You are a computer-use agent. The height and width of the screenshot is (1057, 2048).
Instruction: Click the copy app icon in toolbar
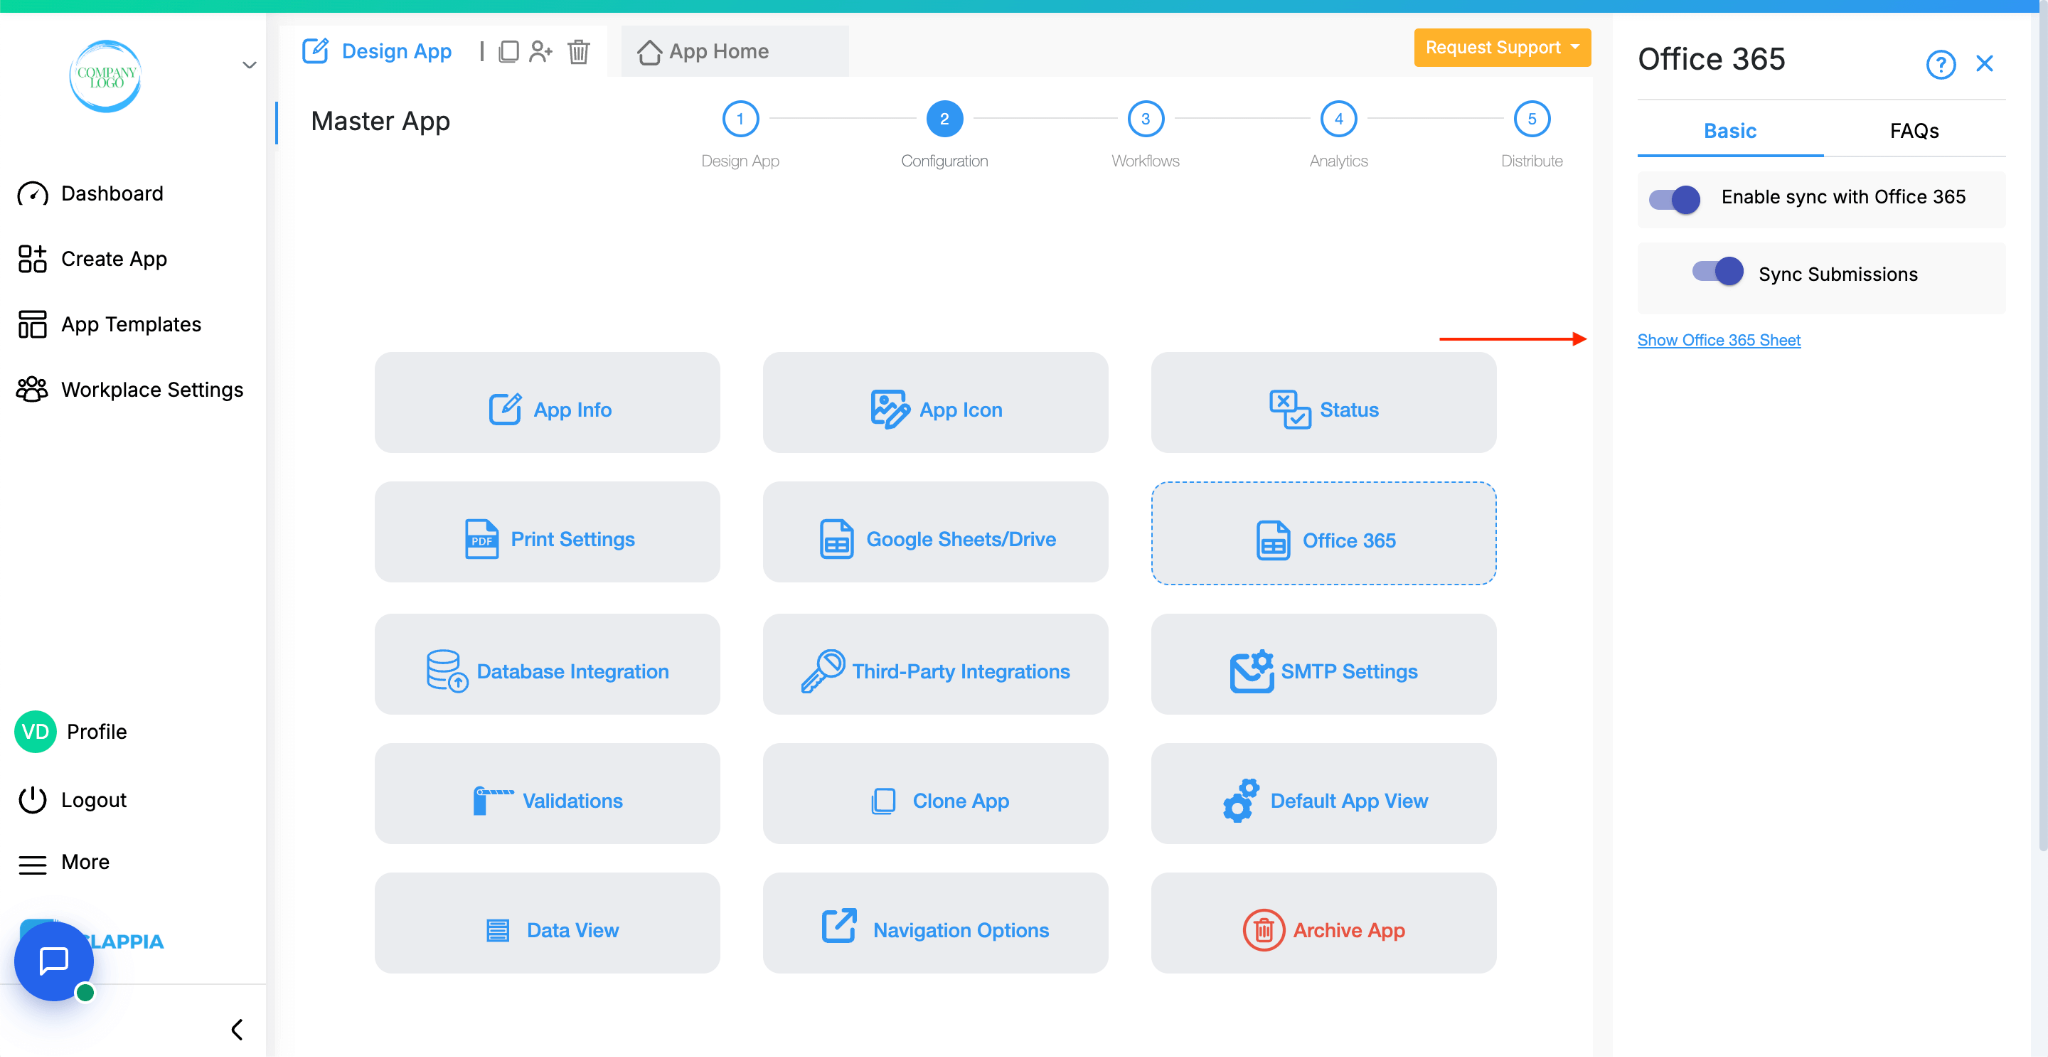[x=509, y=51]
